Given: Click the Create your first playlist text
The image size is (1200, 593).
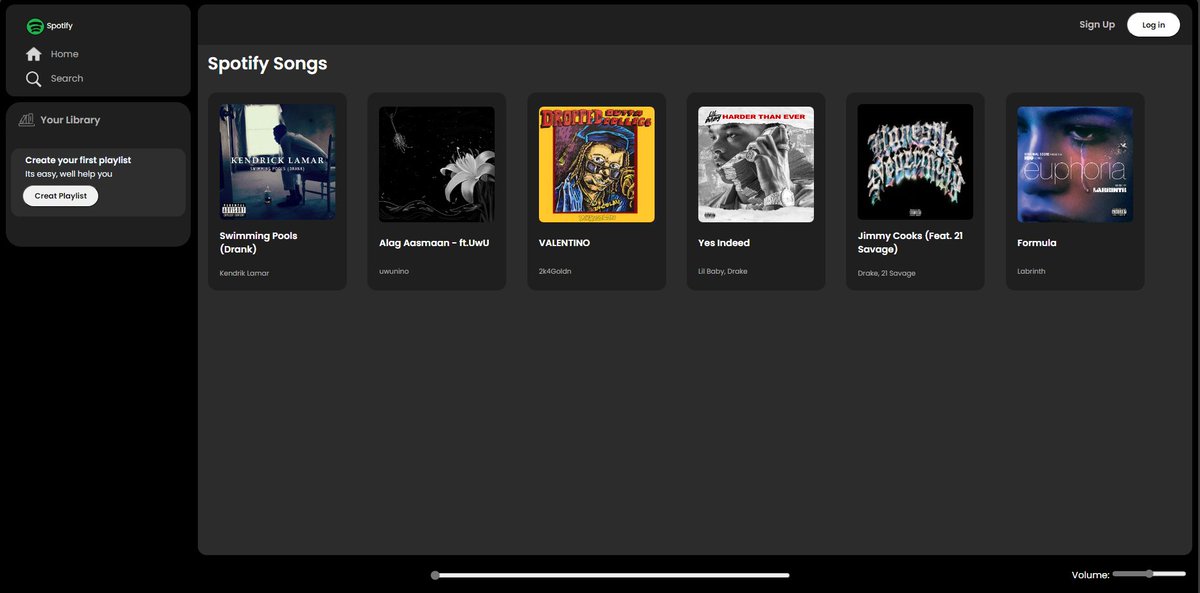Looking at the screenshot, I should (x=78, y=160).
